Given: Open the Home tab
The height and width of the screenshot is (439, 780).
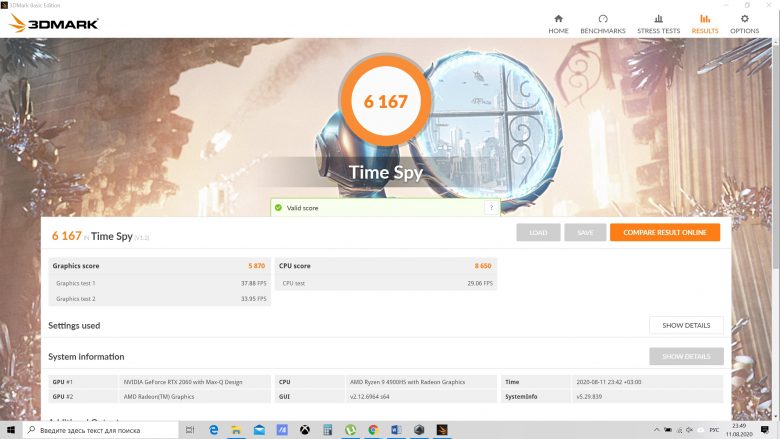Looking at the screenshot, I should pyautogui.click(x=558, y=24).
